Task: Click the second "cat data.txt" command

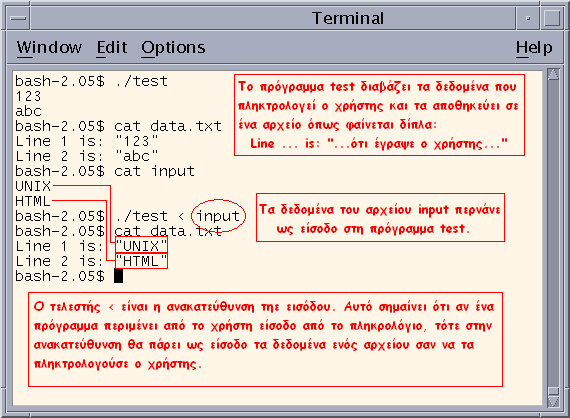Action: coord(168,231)
